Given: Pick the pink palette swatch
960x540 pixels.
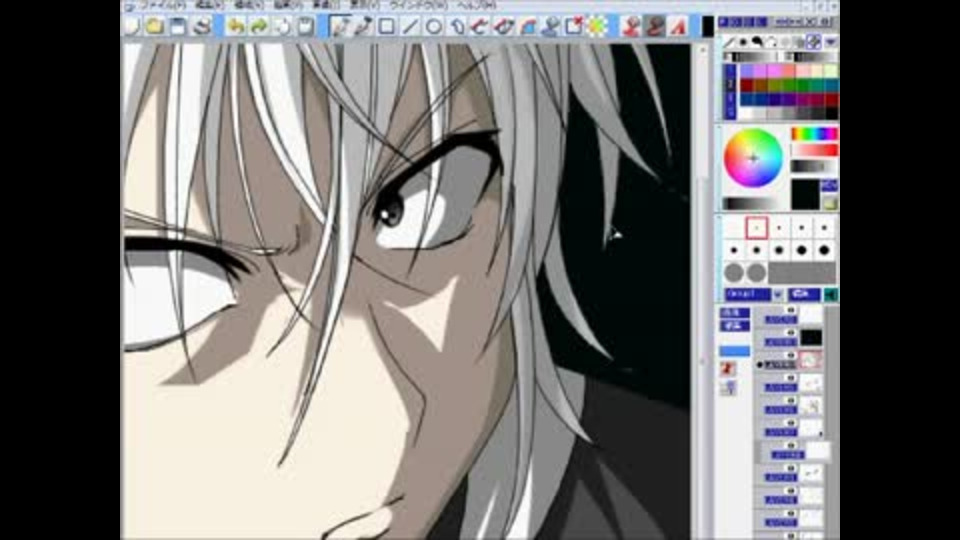Looking at the screenshot, I should click(775, 72).
